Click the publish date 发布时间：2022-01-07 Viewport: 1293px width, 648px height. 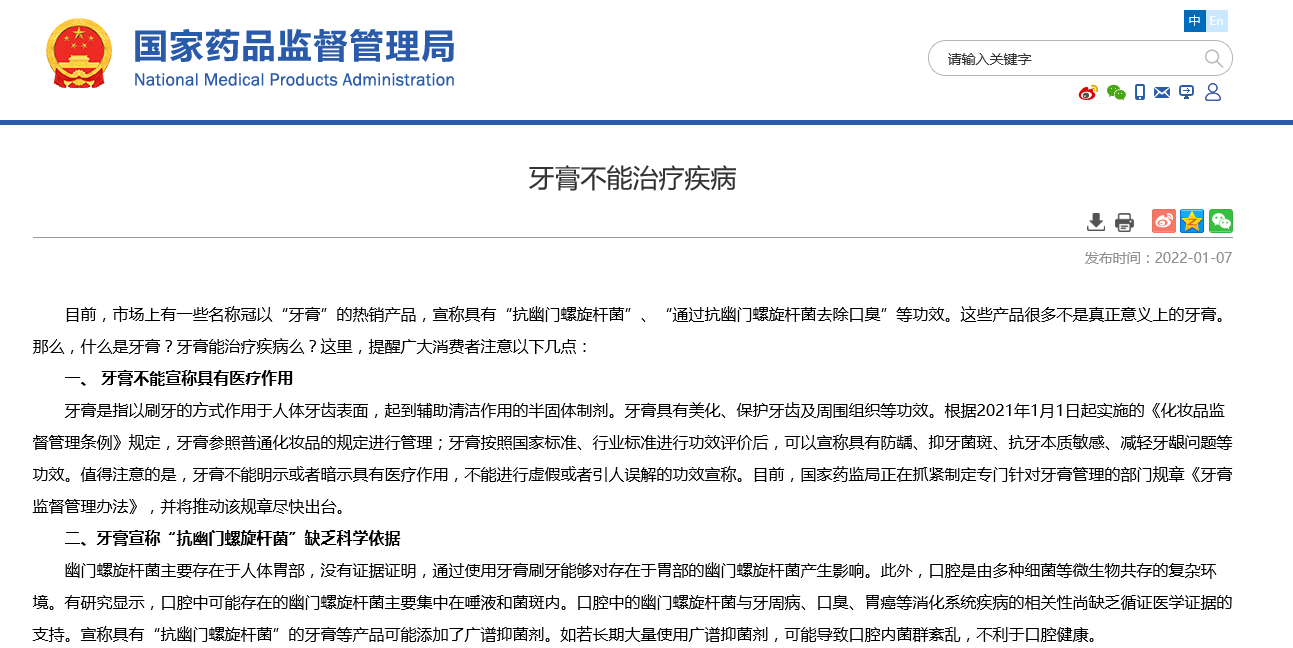1158,258
